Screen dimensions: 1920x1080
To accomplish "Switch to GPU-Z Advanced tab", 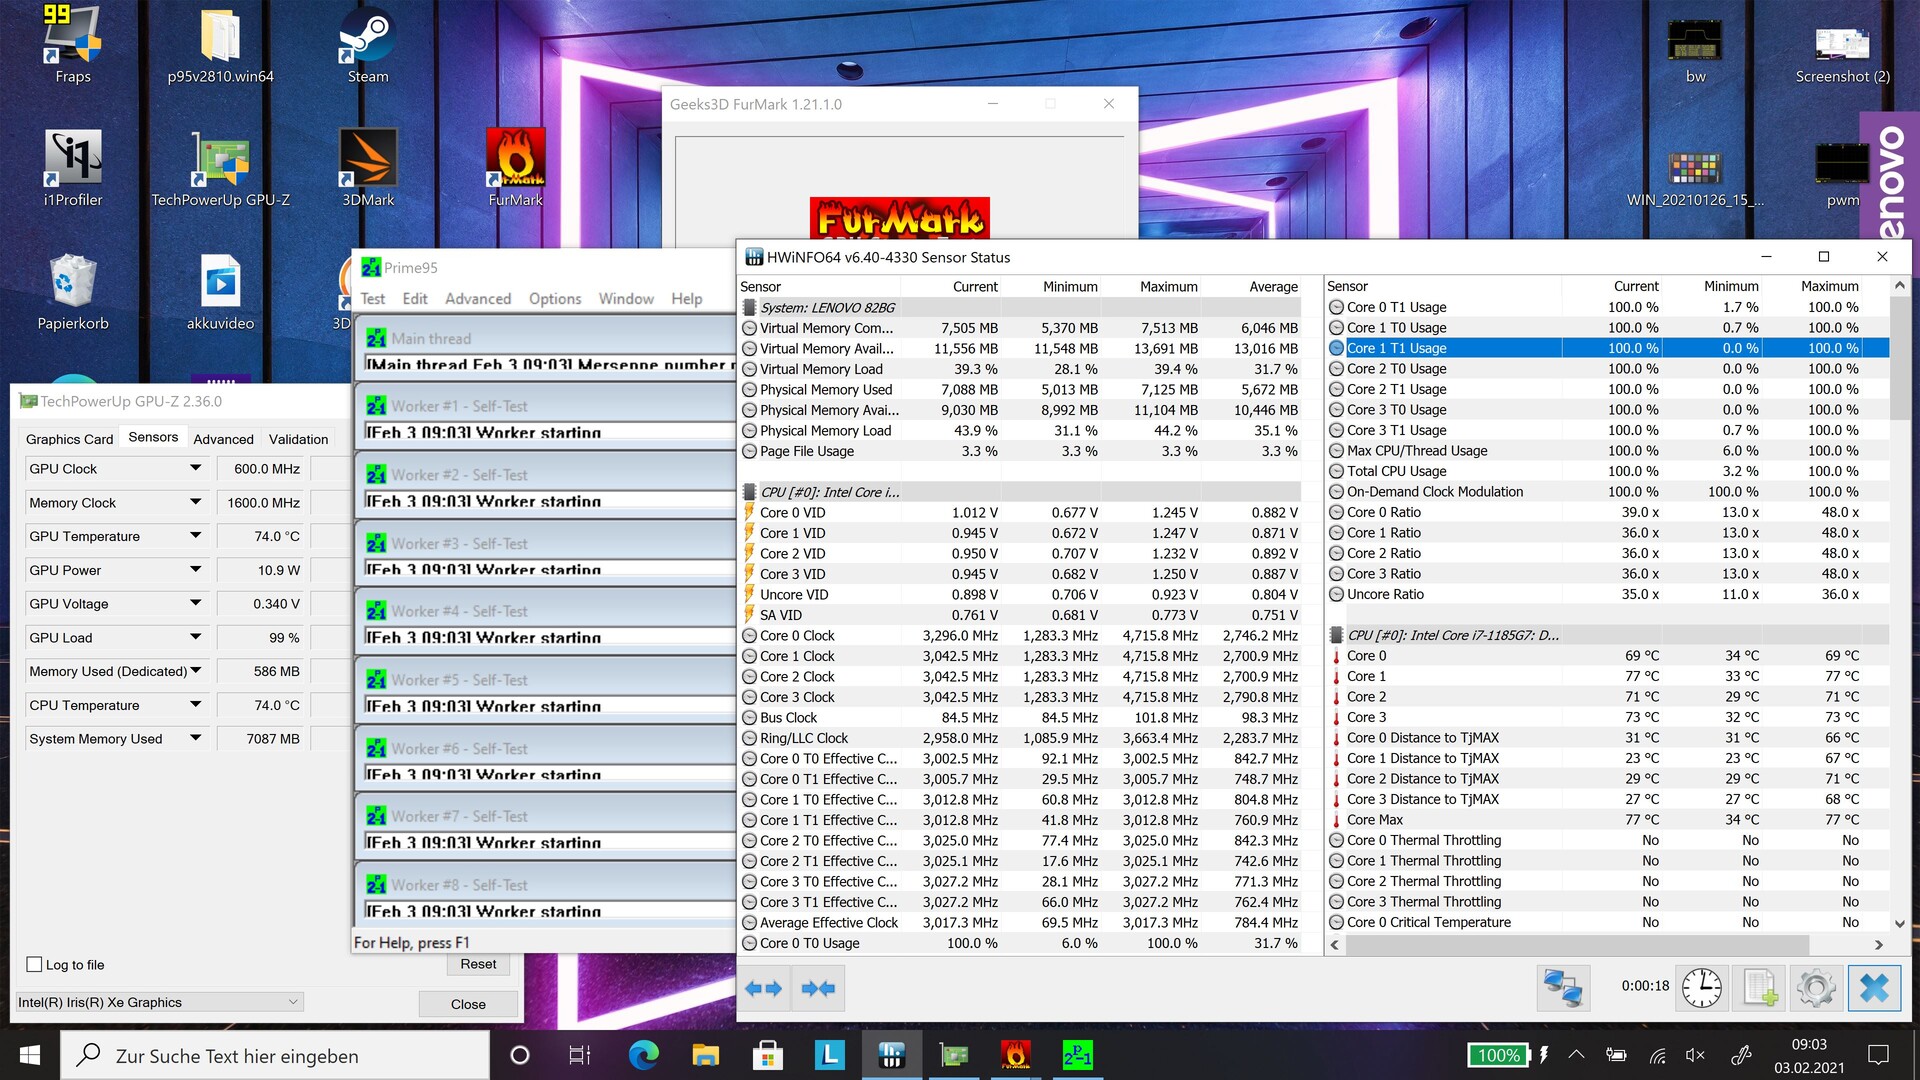I will (223, 439).
